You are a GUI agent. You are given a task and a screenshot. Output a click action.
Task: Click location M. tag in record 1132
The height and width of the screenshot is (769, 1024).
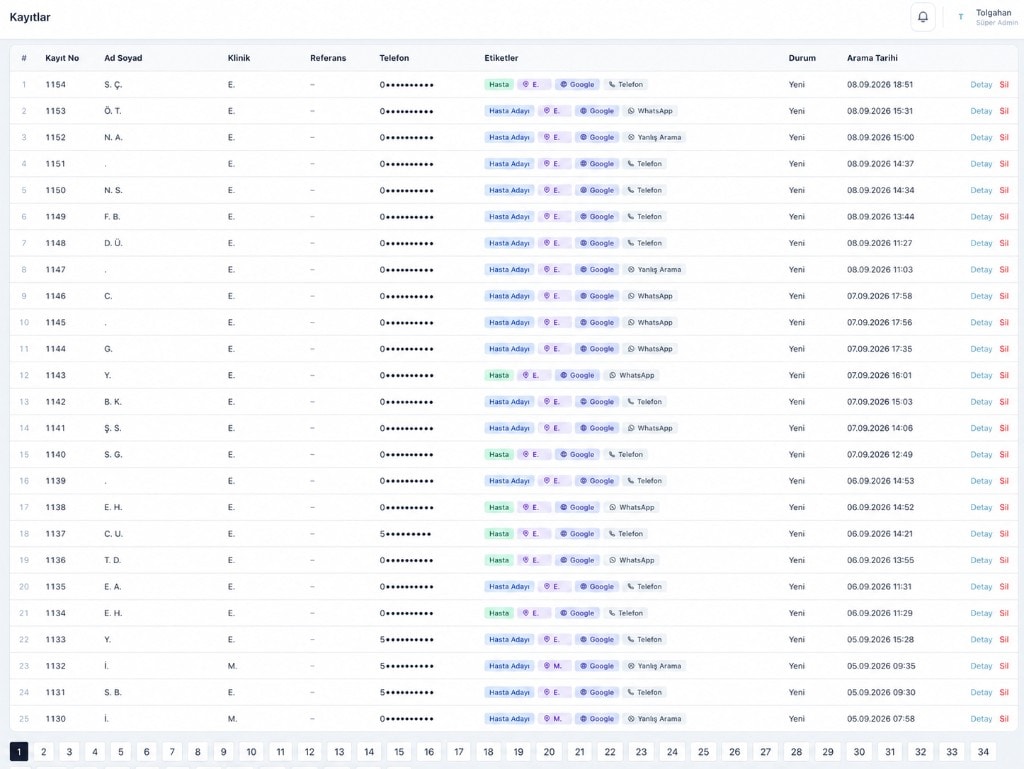coord(553,666)
